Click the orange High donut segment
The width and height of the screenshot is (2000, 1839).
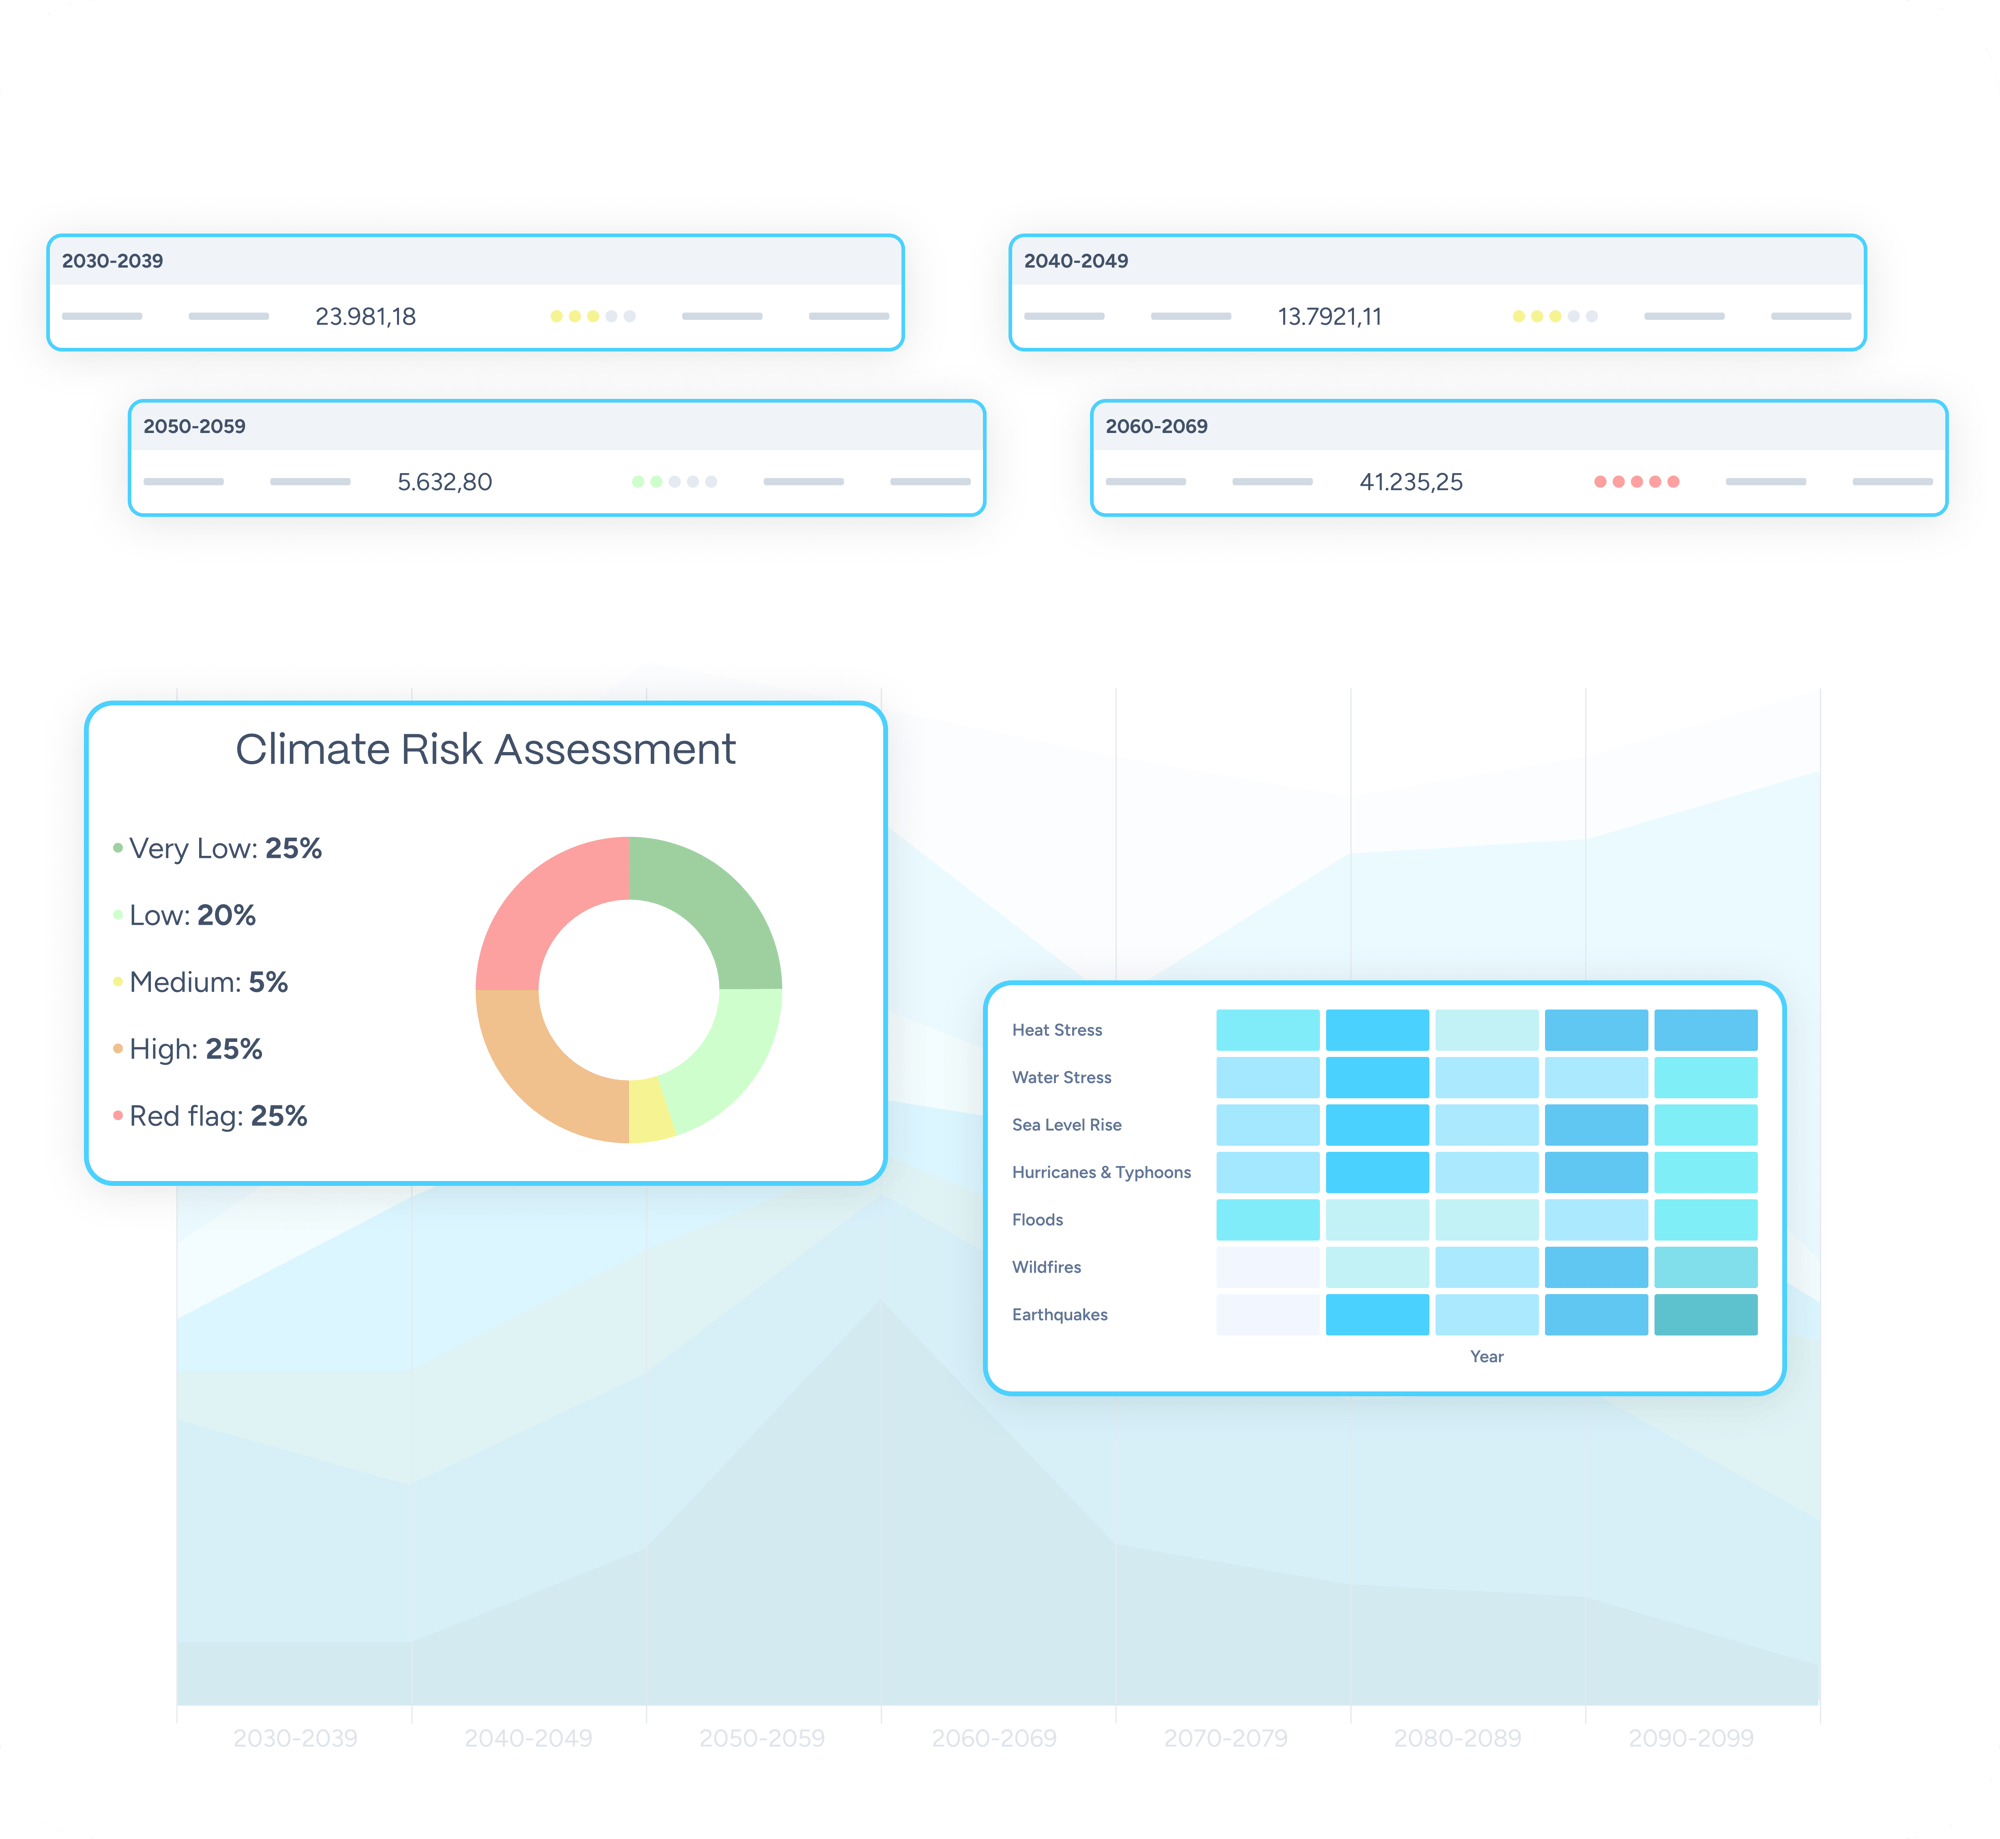coord(545,1075)
